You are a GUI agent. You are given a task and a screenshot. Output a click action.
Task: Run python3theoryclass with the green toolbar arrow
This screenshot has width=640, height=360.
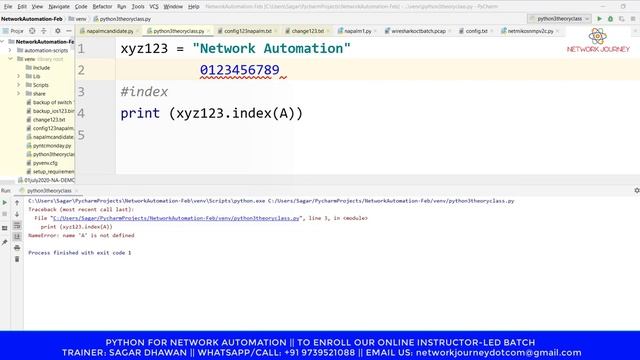pos(600,19)
